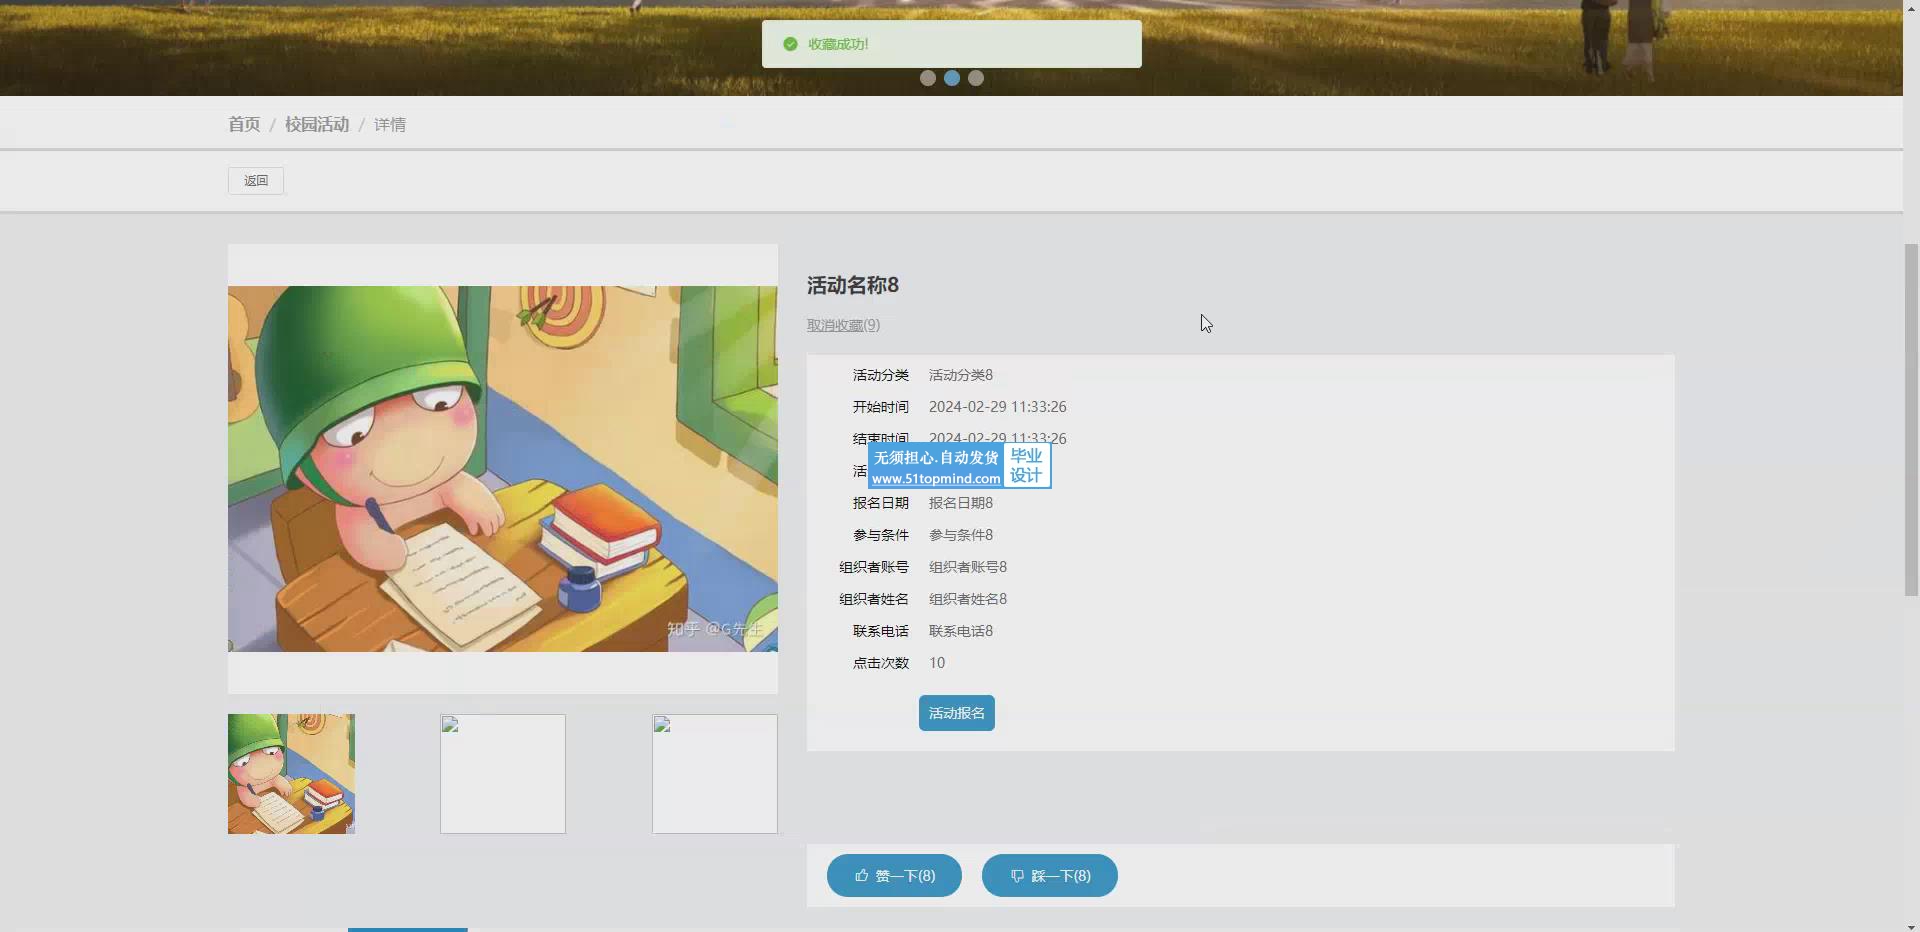This screenshot has height=932, width=1920.
Task: Select the first cartoon thumbnail
Action: (291, 774)
